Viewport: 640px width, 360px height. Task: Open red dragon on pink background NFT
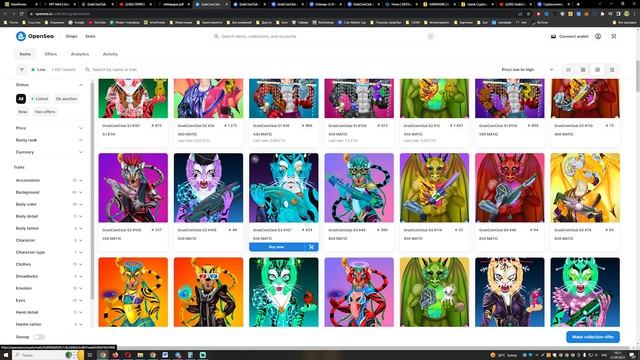(509, 188)
